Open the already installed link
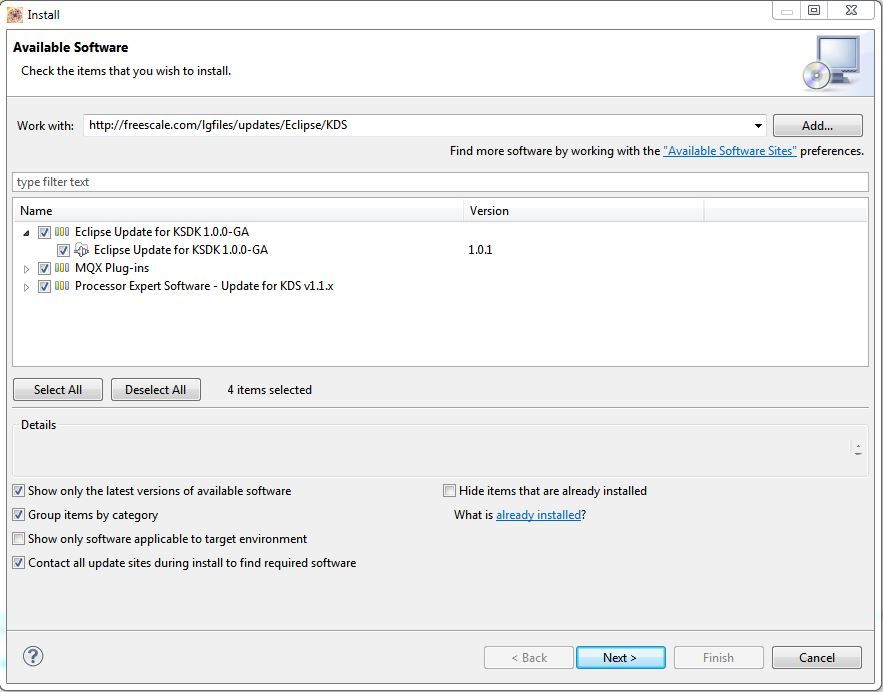883x692 pixels. [x=538, y=515]
